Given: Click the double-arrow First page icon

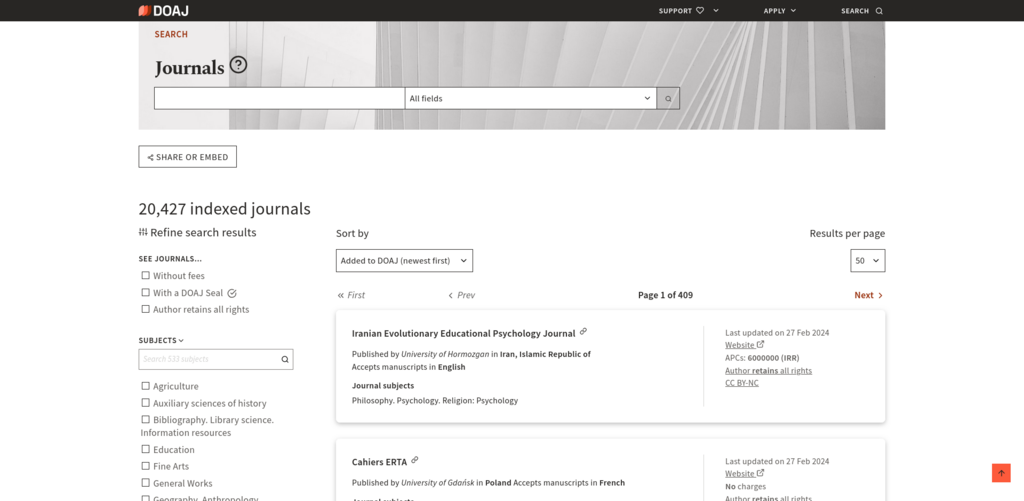Looking at the screenshot, I should [340, 295].
